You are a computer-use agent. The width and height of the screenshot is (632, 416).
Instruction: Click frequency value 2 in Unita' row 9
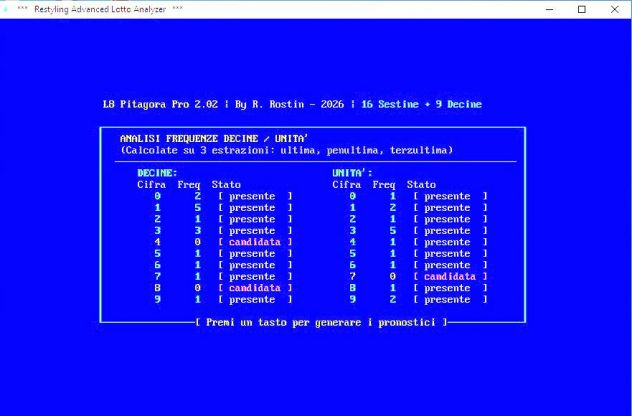(x=393, y=300)
